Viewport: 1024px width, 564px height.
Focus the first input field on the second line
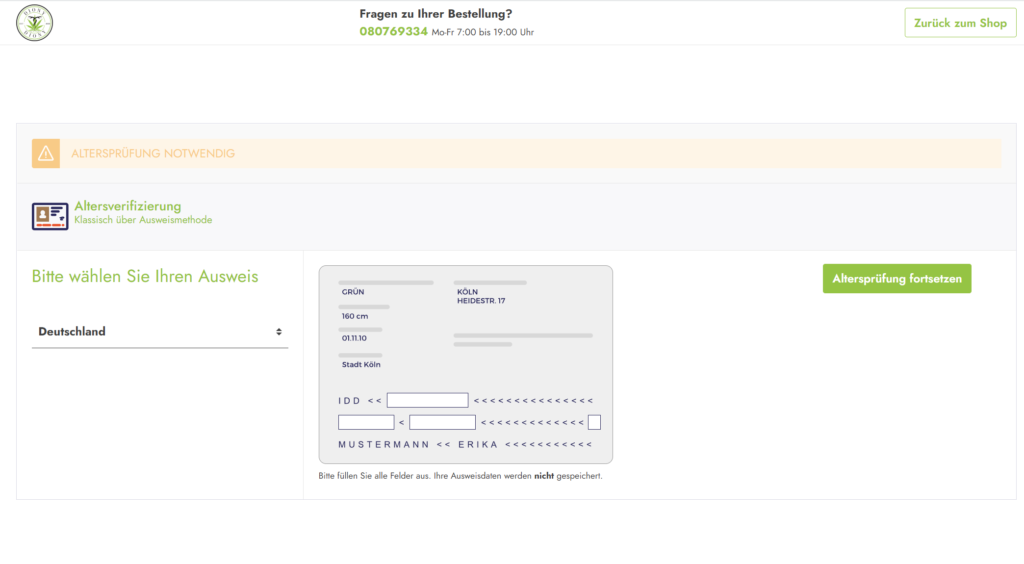tap(366, 422)
